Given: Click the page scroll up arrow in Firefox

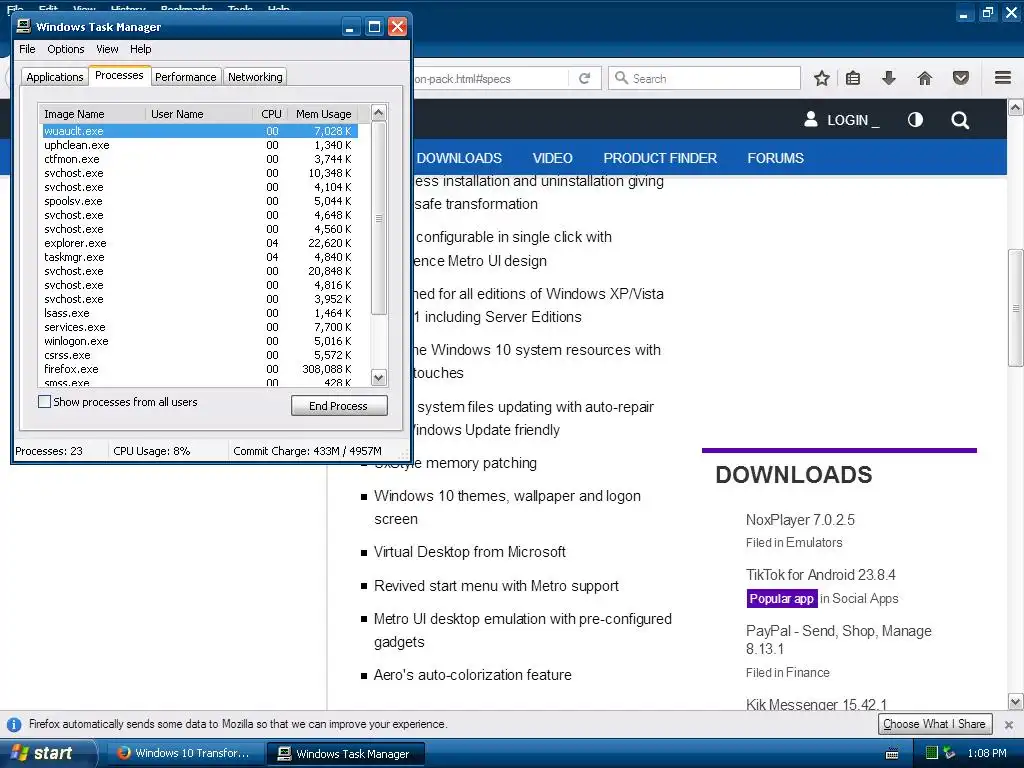Looking at the screenshot, I should click(x=1016, y=107).
